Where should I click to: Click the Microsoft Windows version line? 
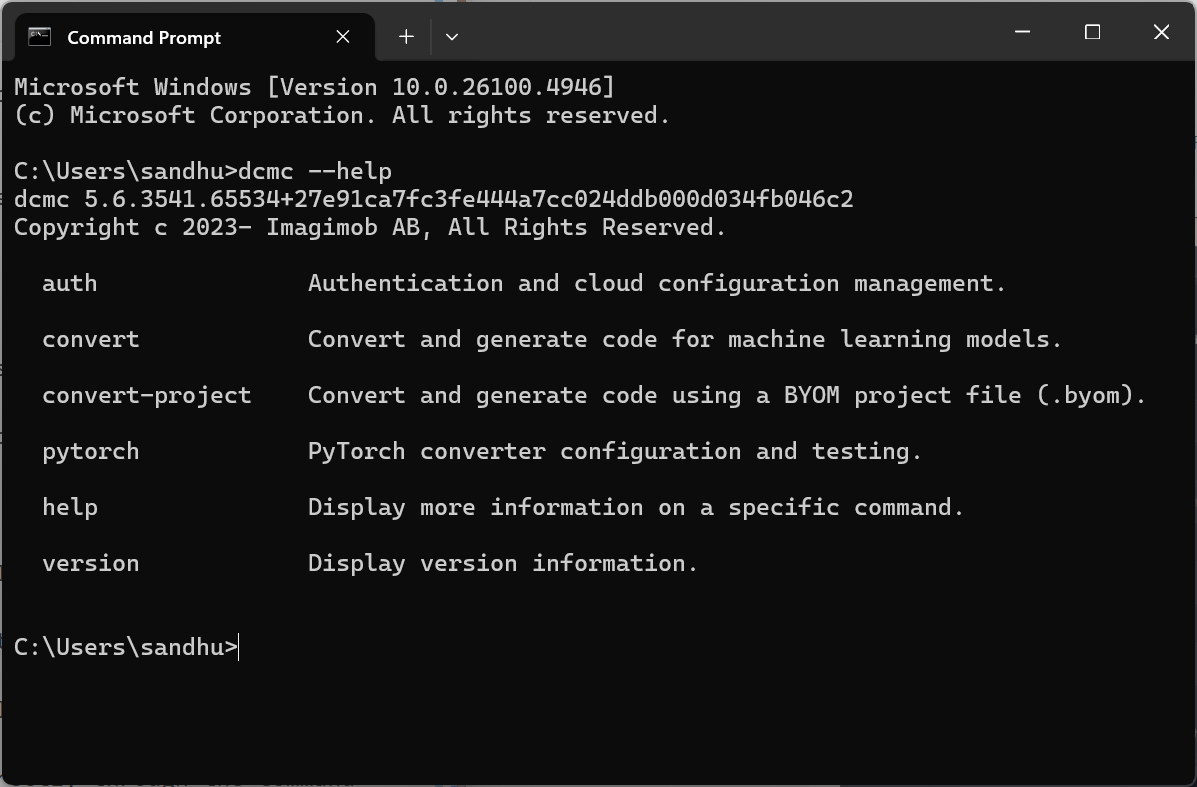(315, 87)
